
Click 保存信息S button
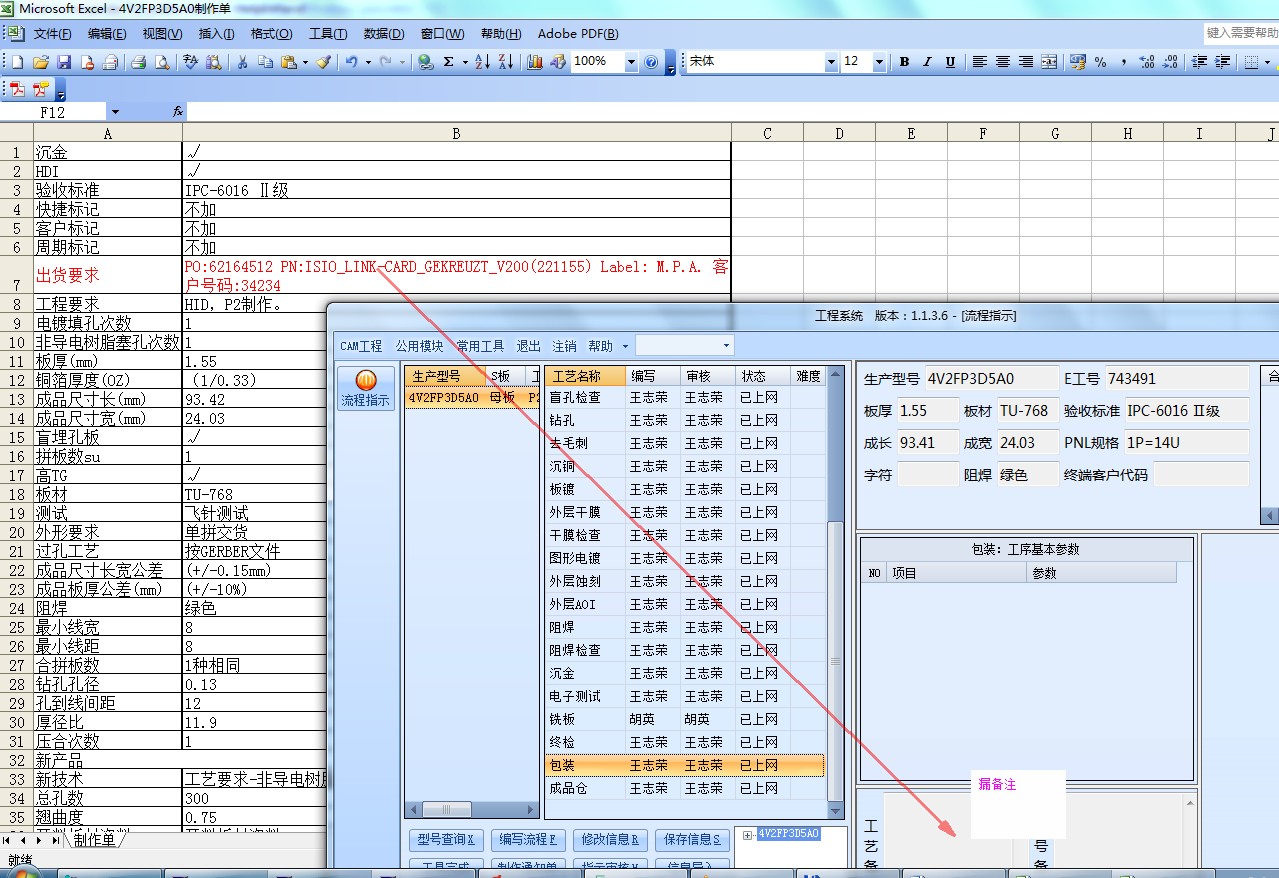[x=693, y=840]
